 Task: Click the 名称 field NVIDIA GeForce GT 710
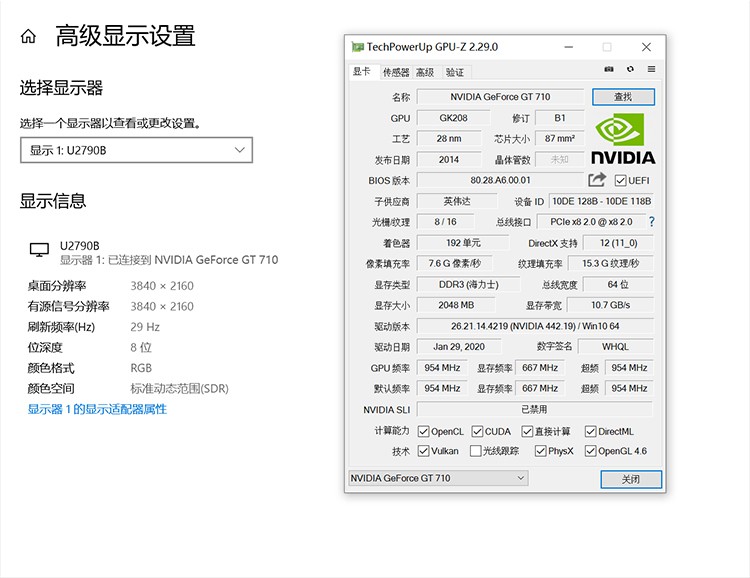(500, 97)
